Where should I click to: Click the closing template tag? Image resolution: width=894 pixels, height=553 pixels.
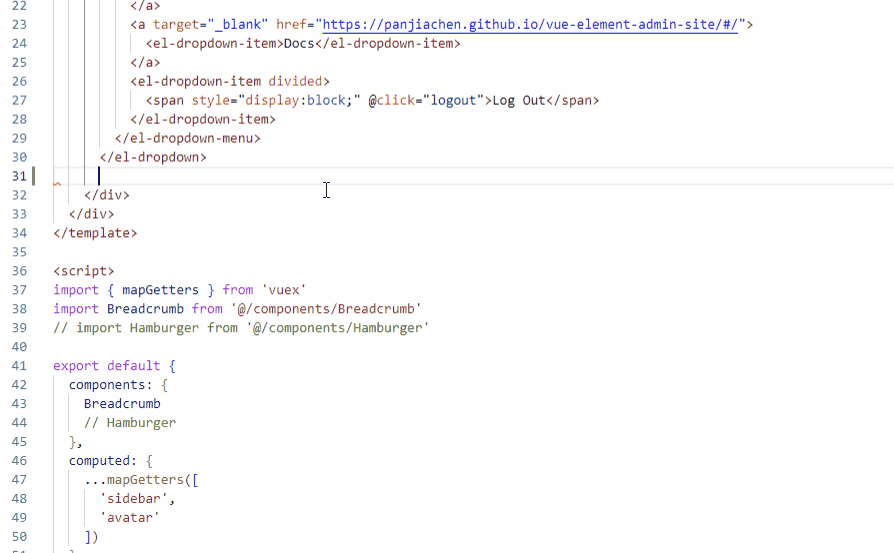click(x=95, y=233)
